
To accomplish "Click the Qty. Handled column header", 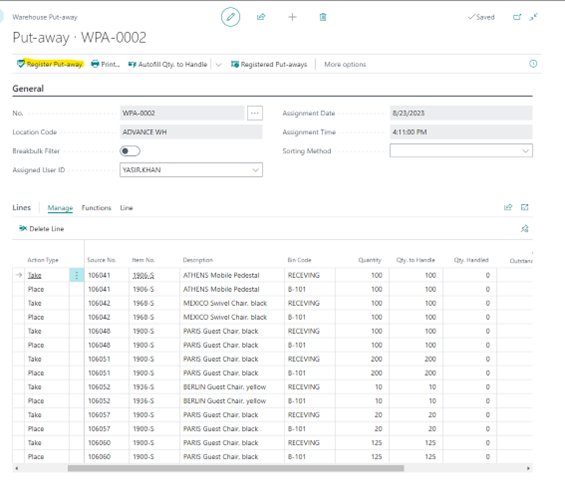I will pos(471,260).
